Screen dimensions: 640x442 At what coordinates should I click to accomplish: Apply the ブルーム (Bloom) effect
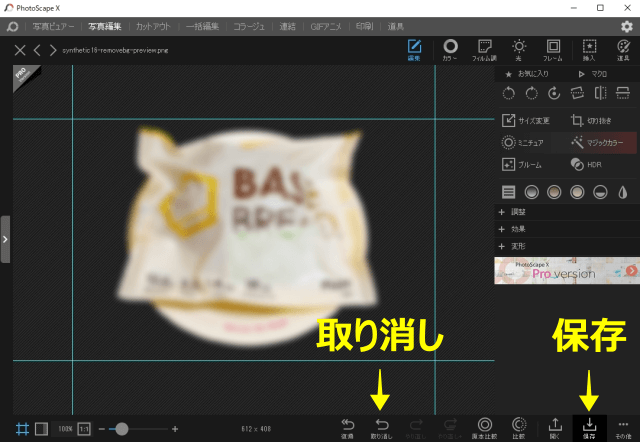point(522,164)
